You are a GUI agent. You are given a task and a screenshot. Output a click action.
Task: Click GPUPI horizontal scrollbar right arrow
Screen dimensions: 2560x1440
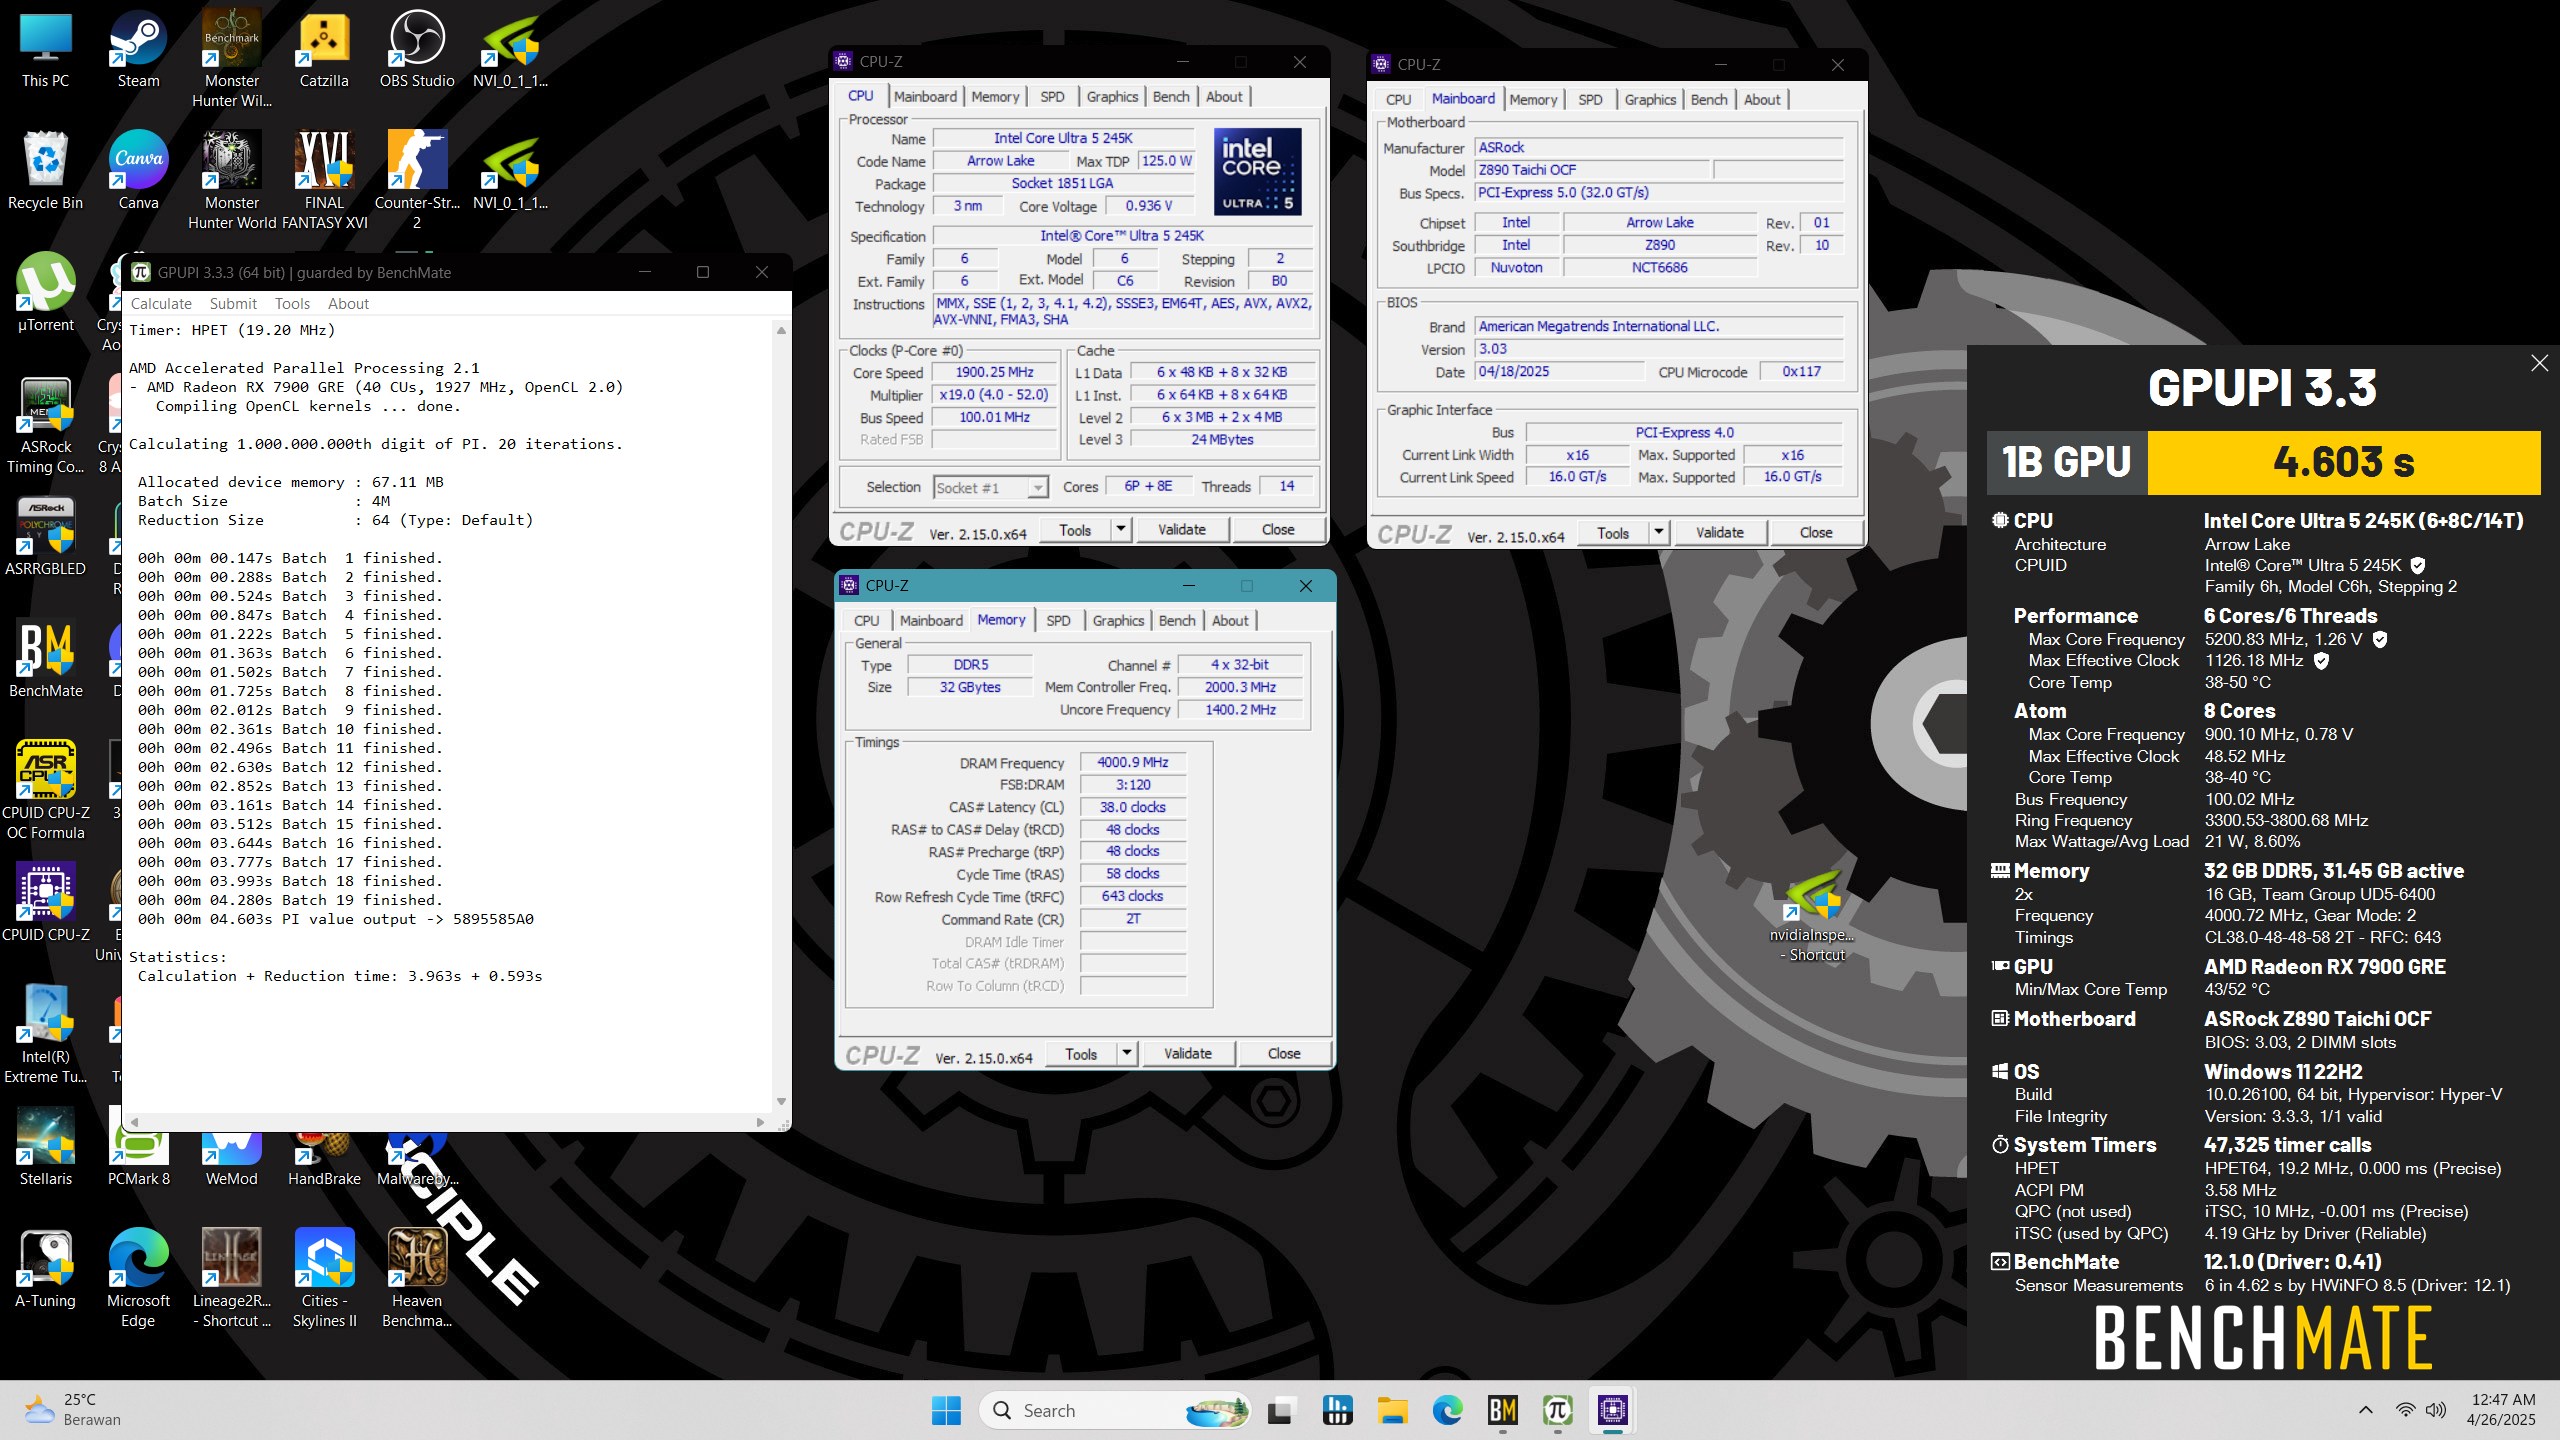(x=761, y=1122)
